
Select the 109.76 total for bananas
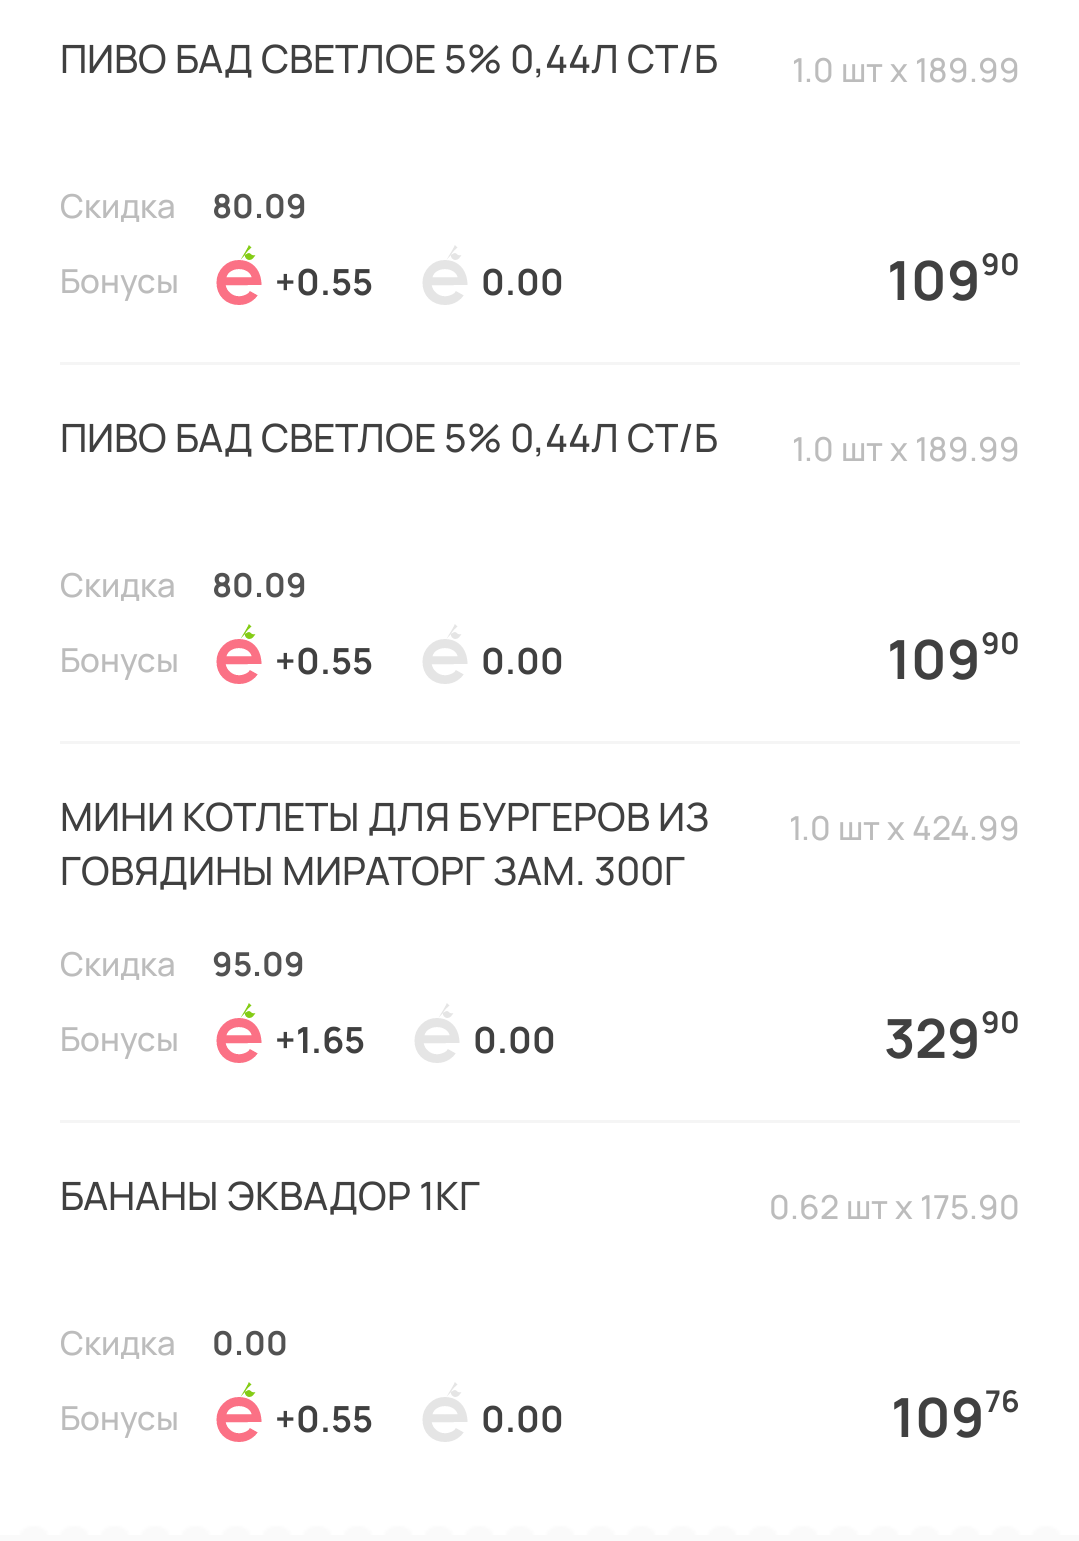[955, 1416]
